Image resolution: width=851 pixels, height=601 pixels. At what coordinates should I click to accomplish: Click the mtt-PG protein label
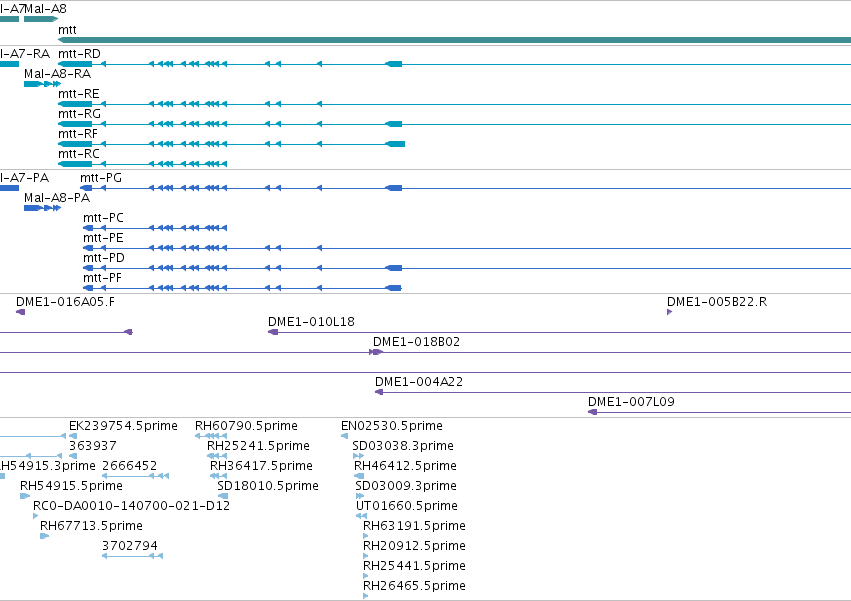101,178
